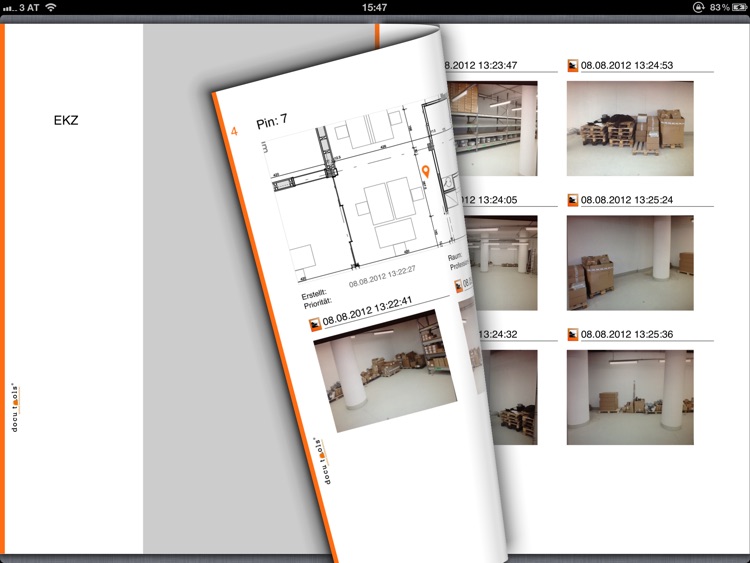Tap the battery indicator at 83%

click(727, 7)
